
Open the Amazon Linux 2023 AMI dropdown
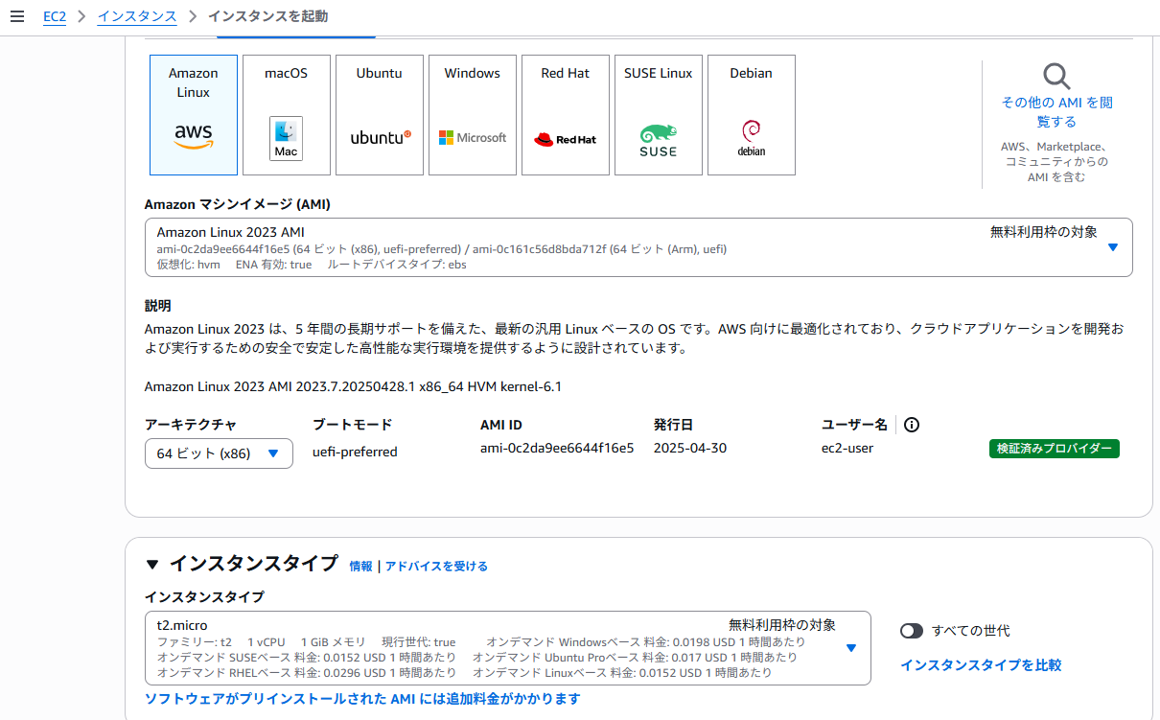point(638,247)
